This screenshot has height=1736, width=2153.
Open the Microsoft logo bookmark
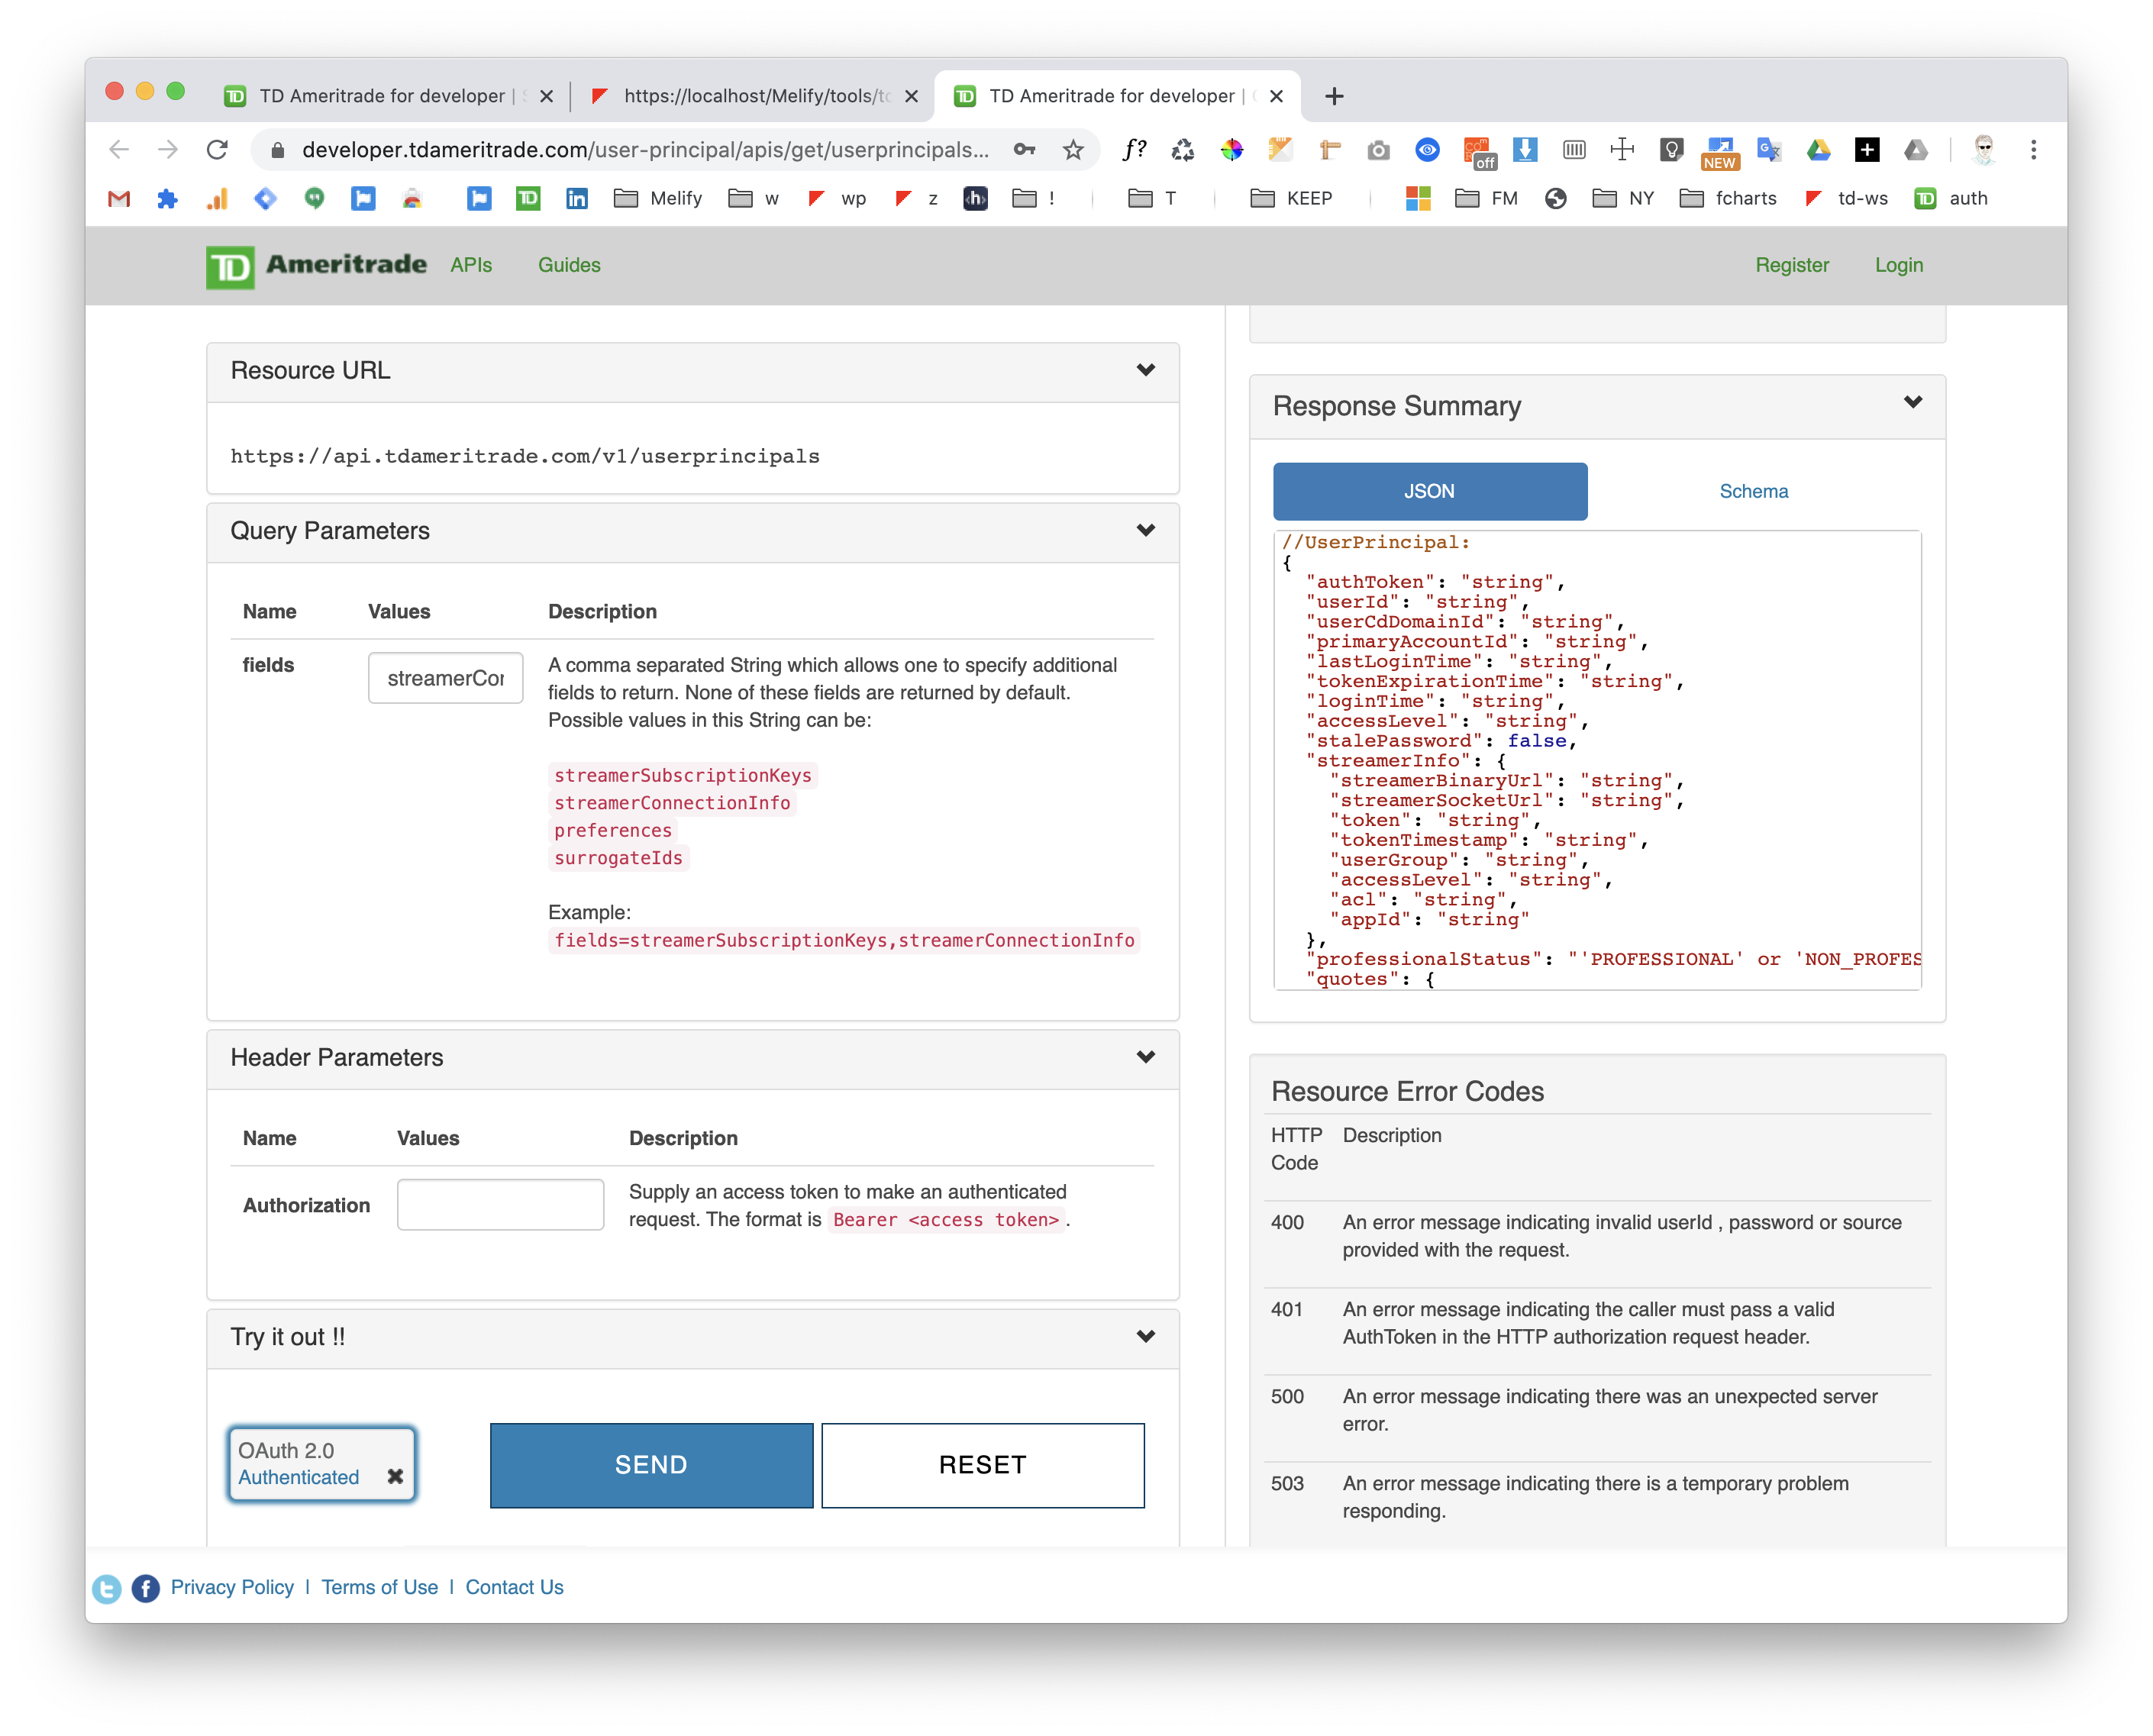[1418, 199]
